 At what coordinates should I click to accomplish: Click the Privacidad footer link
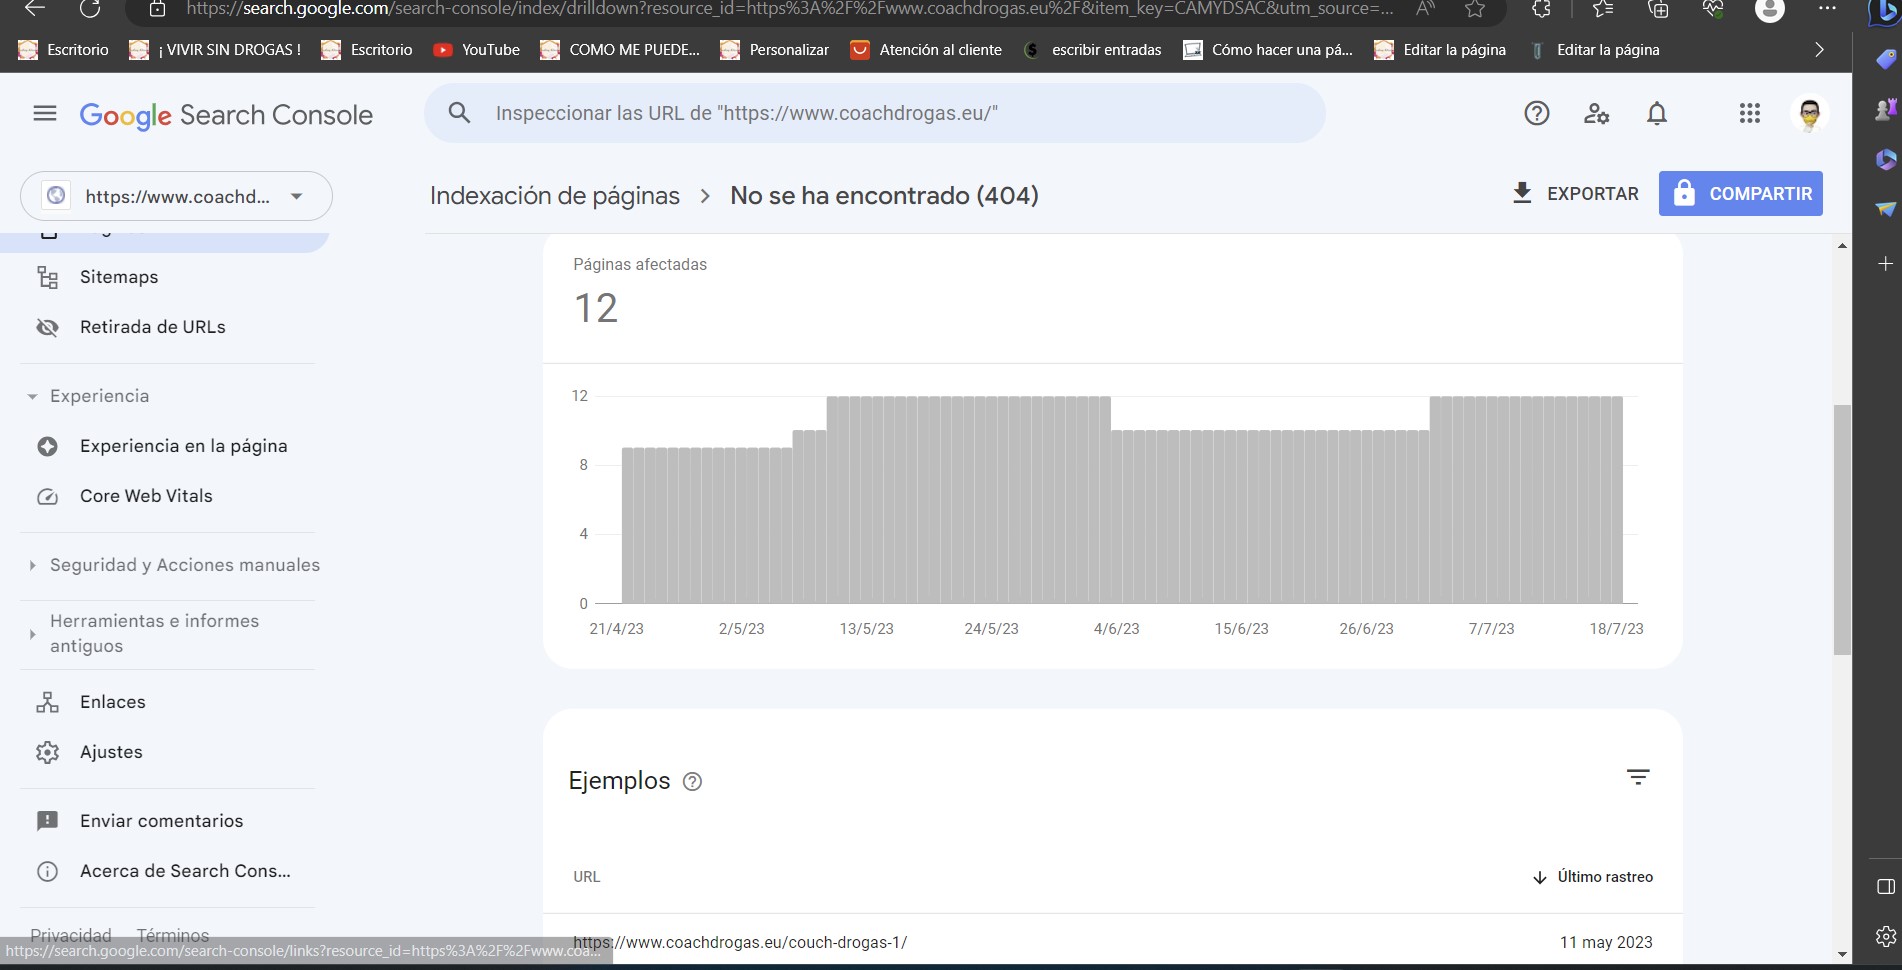71,935
